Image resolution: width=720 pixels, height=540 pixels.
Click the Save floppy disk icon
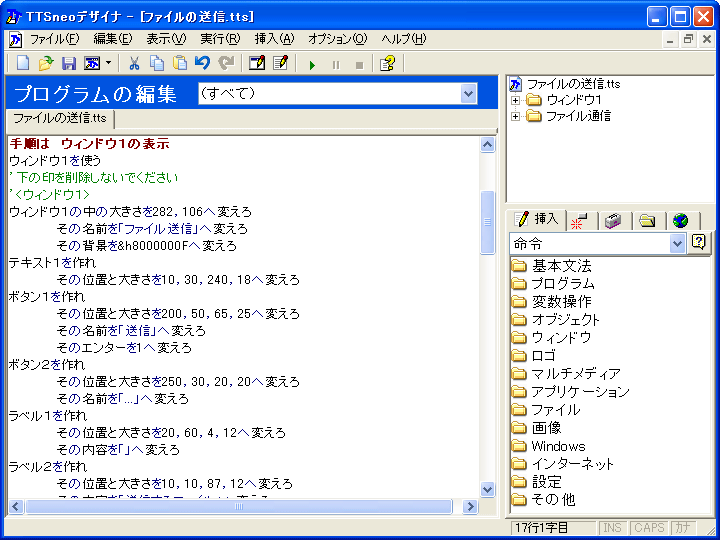(x=68, y=63)
